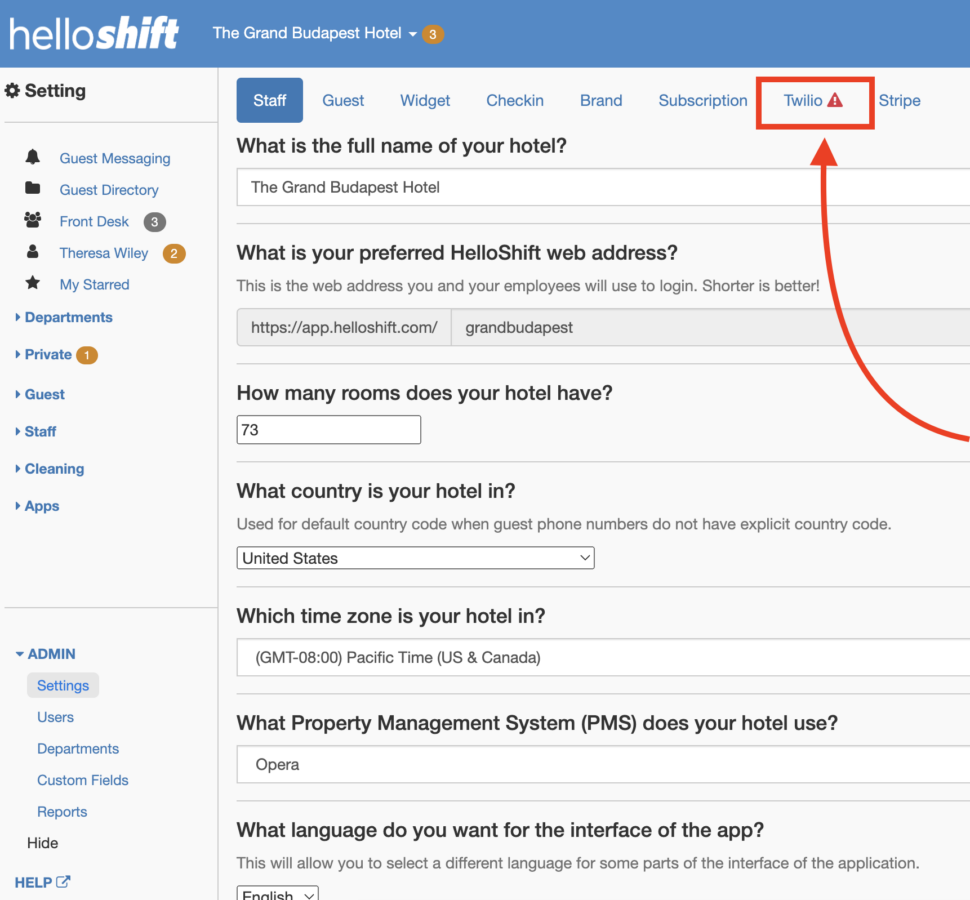The width and height of the screenshot is (970, 900).
Task: Switch to the Widget tab
Action: (425, 100)
